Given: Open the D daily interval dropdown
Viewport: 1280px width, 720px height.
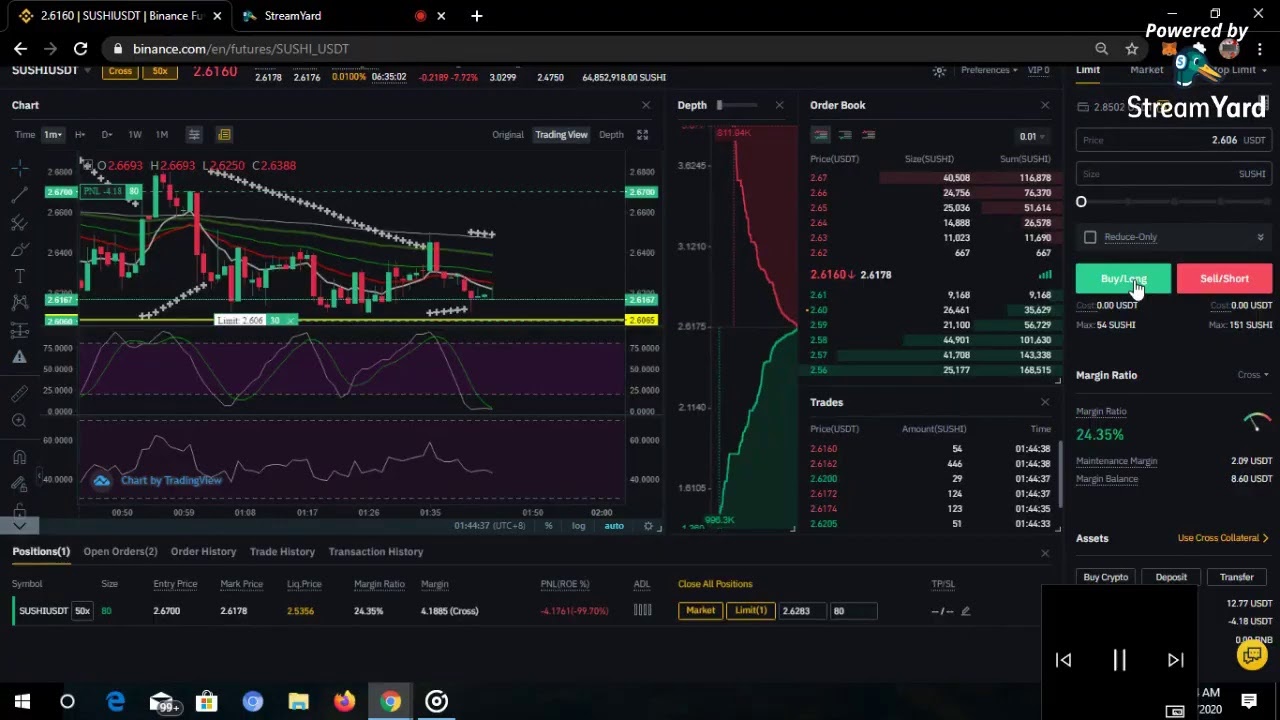Looking at the screenshot, I should tap(106, 135).
